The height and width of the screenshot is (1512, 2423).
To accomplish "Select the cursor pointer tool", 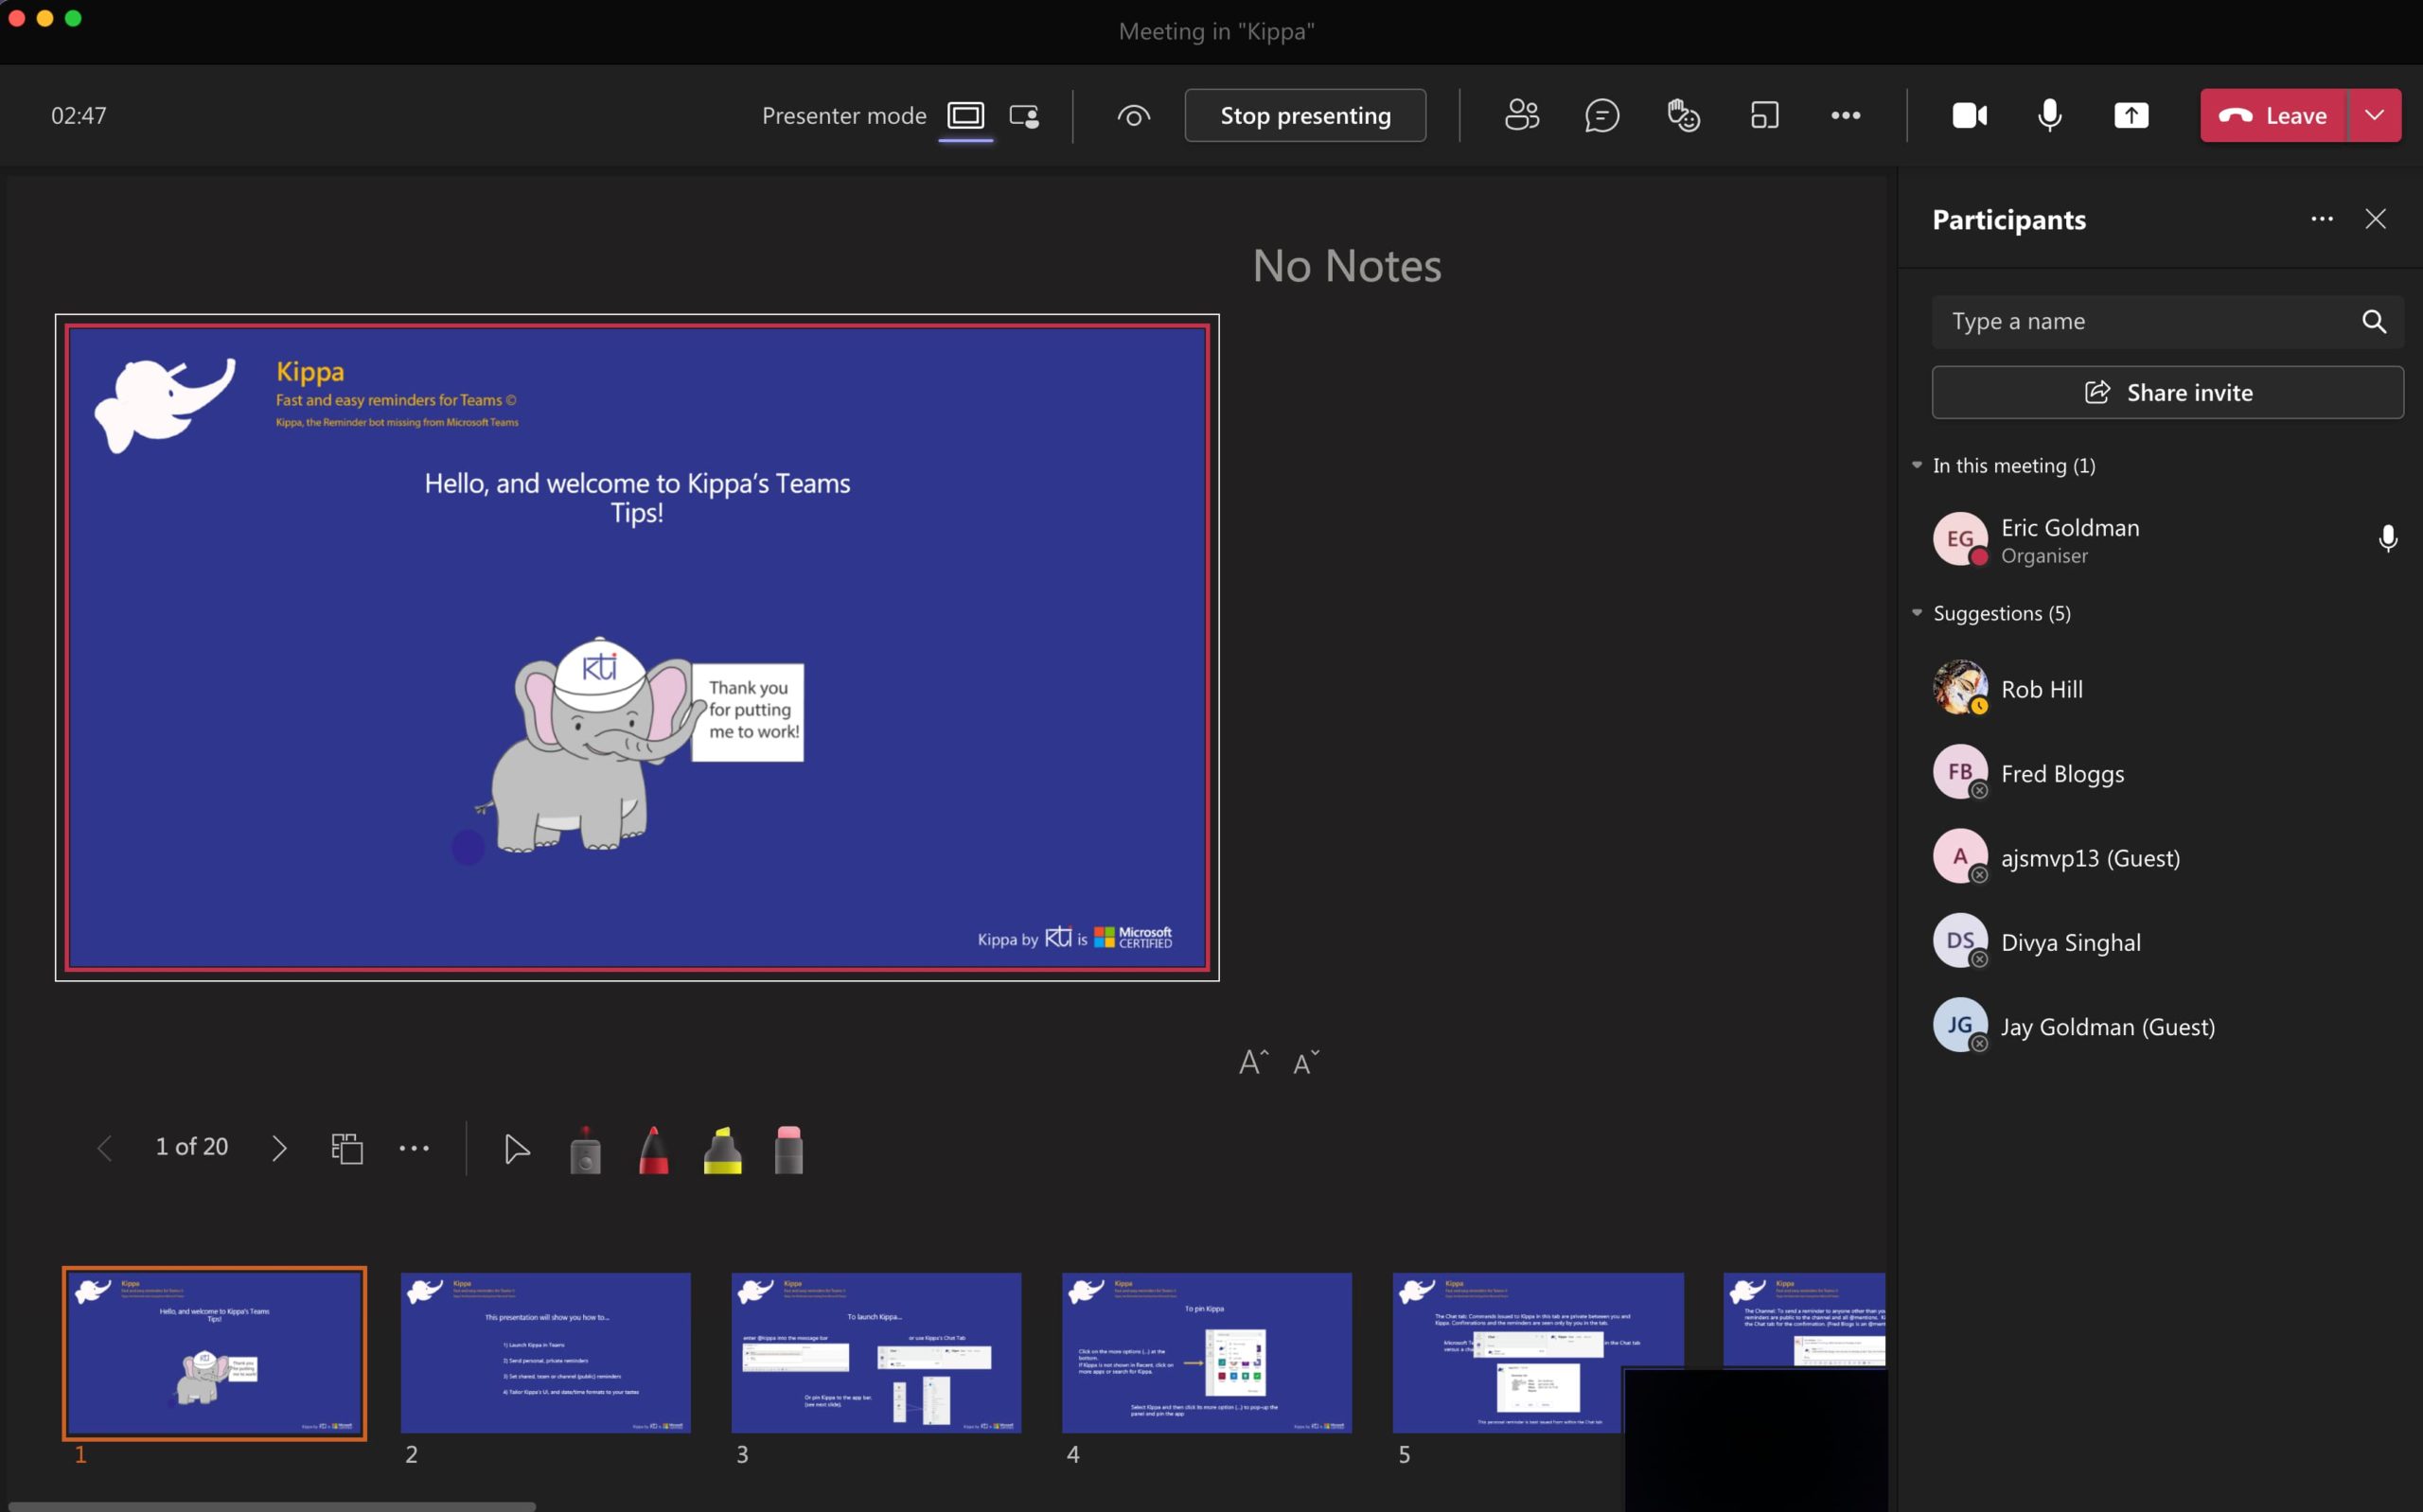I will (x=516, y=1149).
